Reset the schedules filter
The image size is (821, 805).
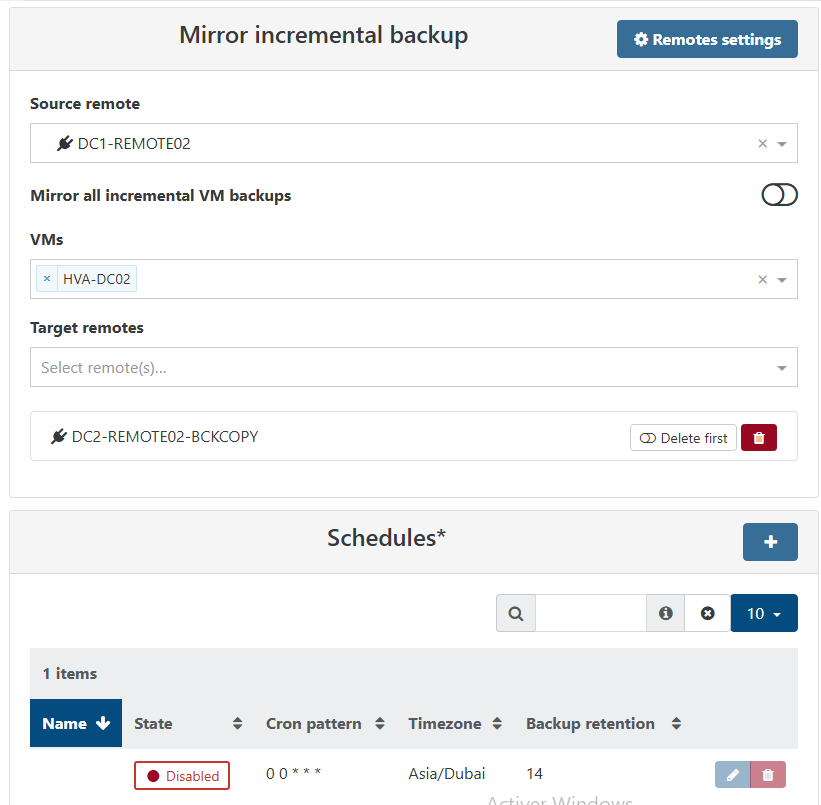click(708, 613)
